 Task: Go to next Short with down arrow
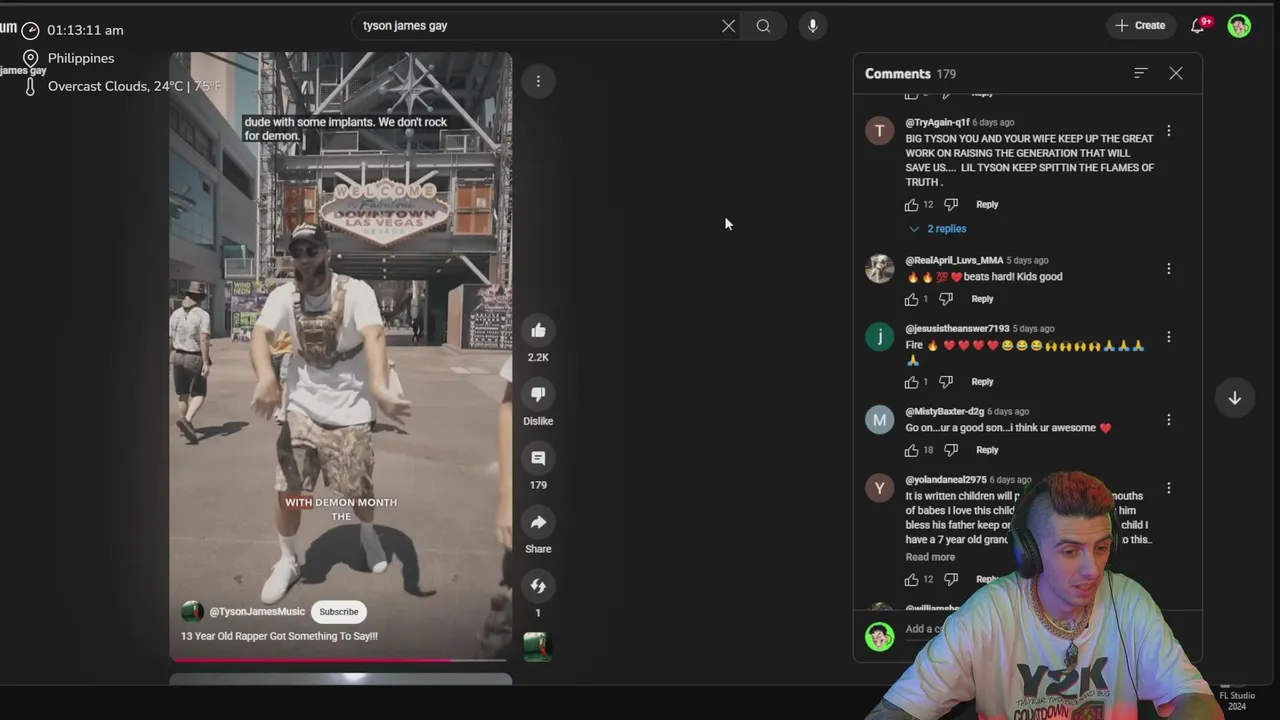click(x=1235, y=398)
